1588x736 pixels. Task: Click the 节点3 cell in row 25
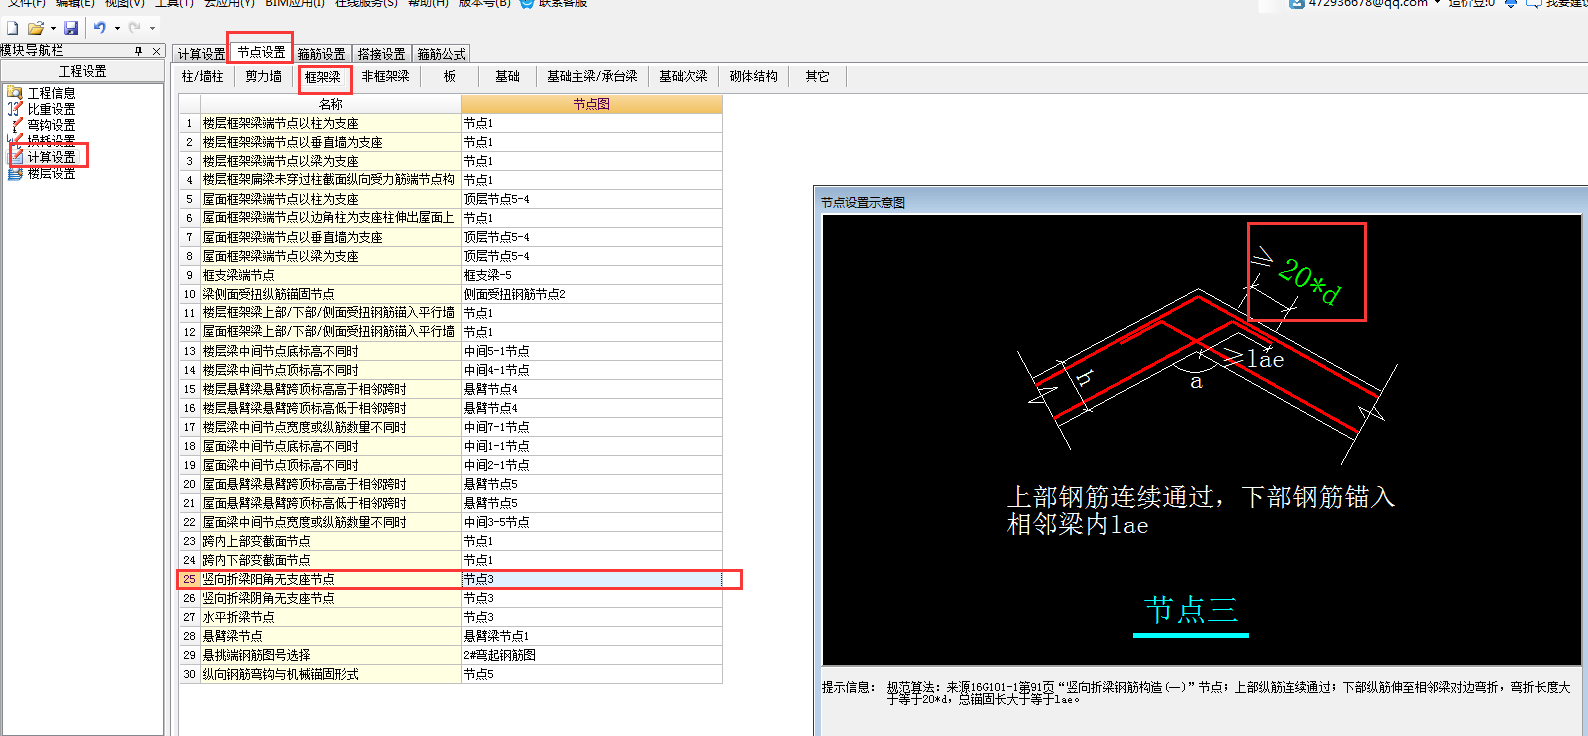tap(591, 579)
